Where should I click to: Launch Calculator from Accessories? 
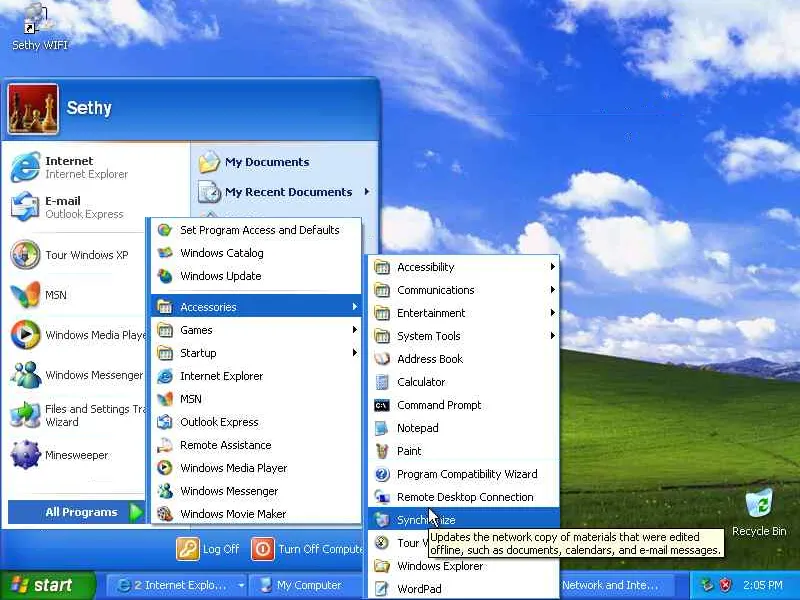(x=463, y=382)
